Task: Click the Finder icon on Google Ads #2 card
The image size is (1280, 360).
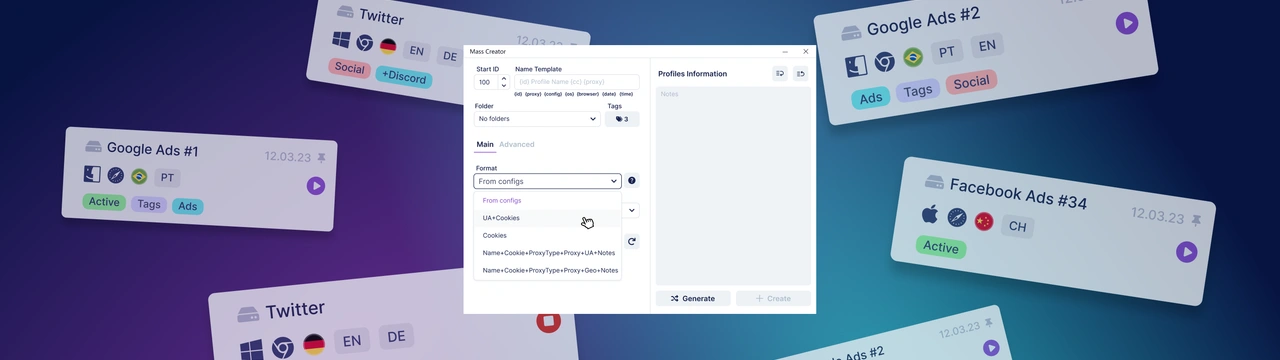Action: (x=856, y=66)
